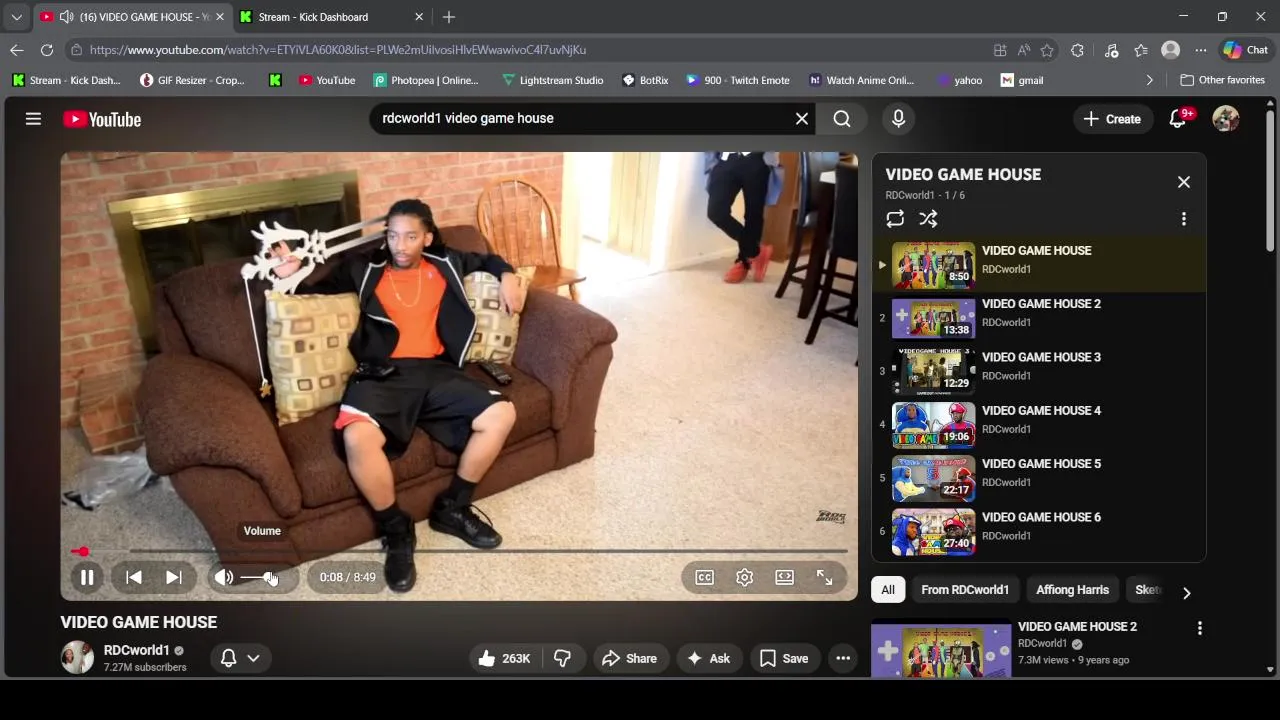Screen dimensions: 1280x720
Task: Switch to Stream - Kick Dashboard tab
Action: point(332,17)
